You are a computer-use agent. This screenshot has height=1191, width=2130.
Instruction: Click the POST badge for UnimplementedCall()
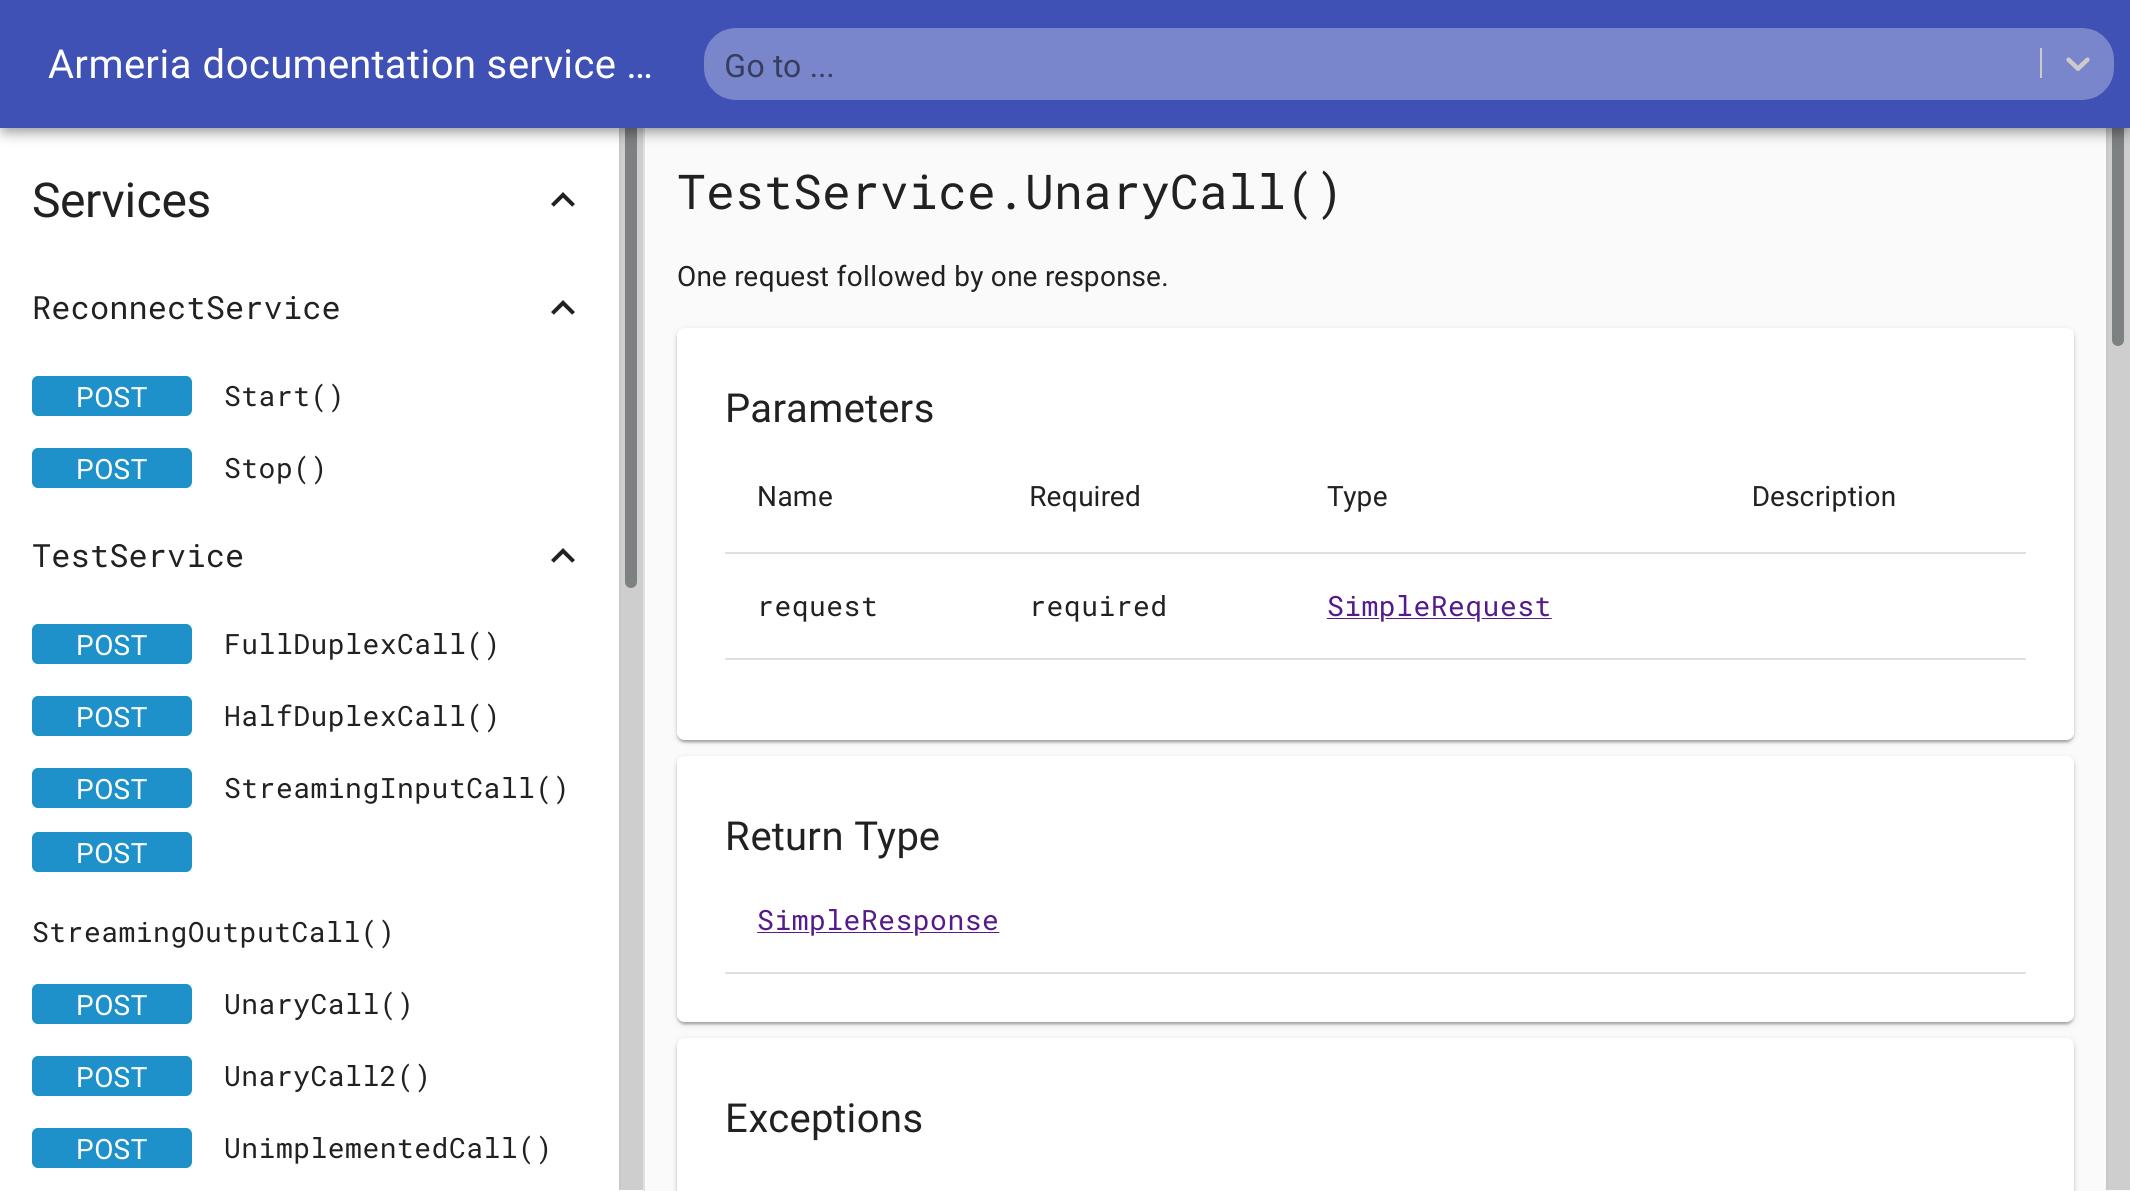111,1148
